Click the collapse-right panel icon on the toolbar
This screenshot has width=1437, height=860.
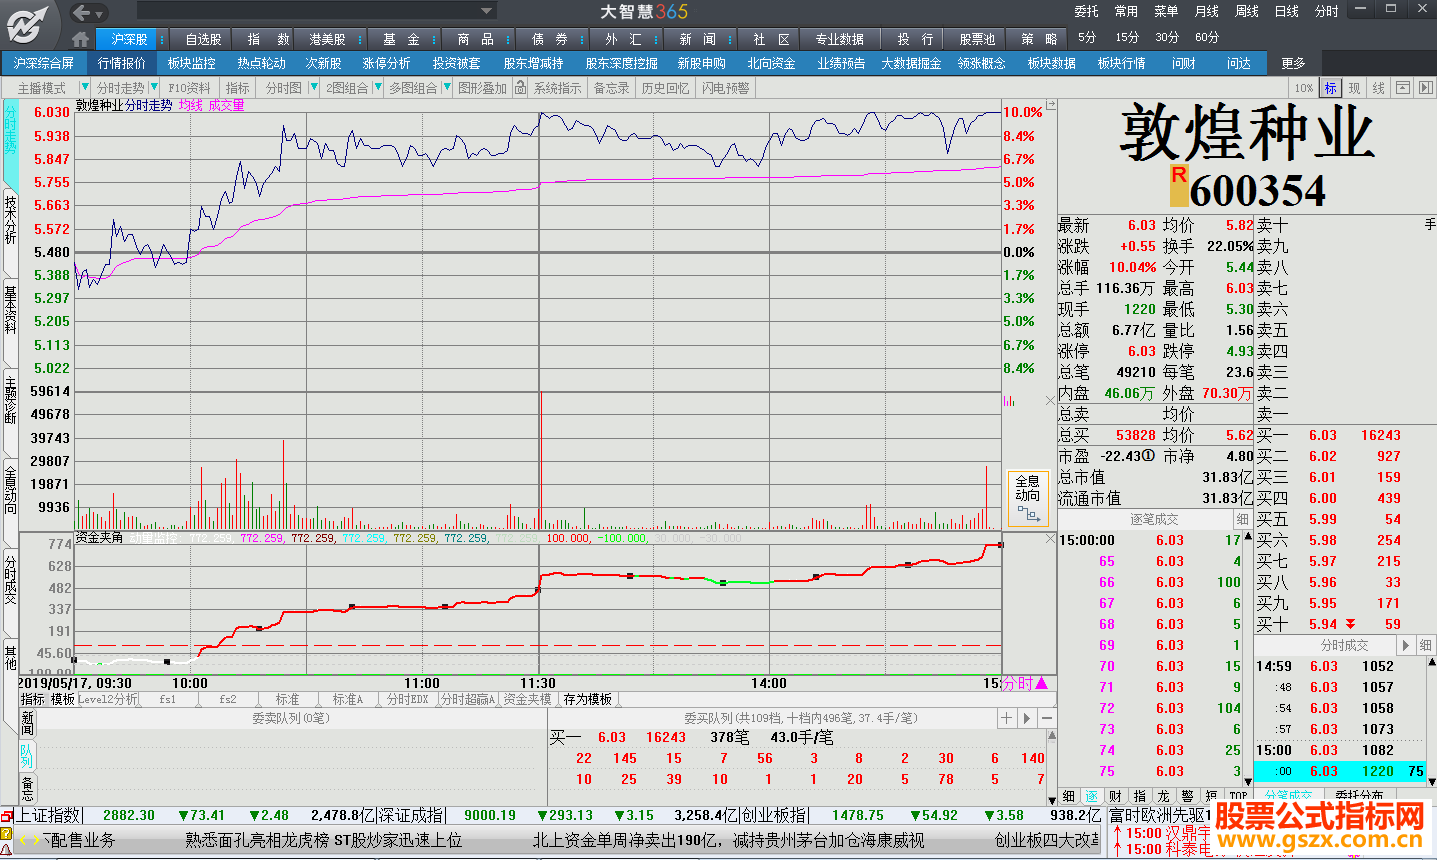coord(1425,88)
